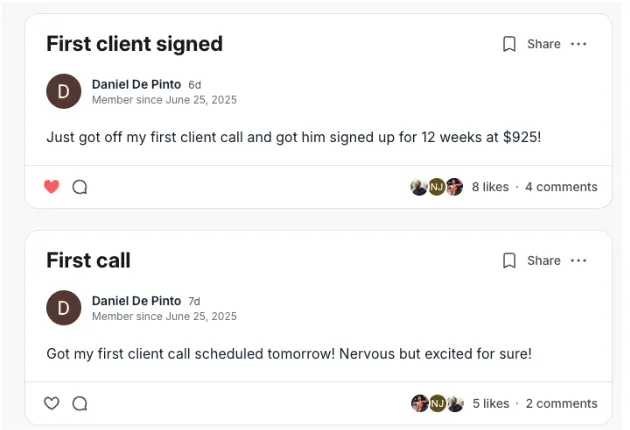Image resolution: width=630 pixels, height=430 pixels.
Task: Open comment bubble on "First client signed"
Action: 80,187
